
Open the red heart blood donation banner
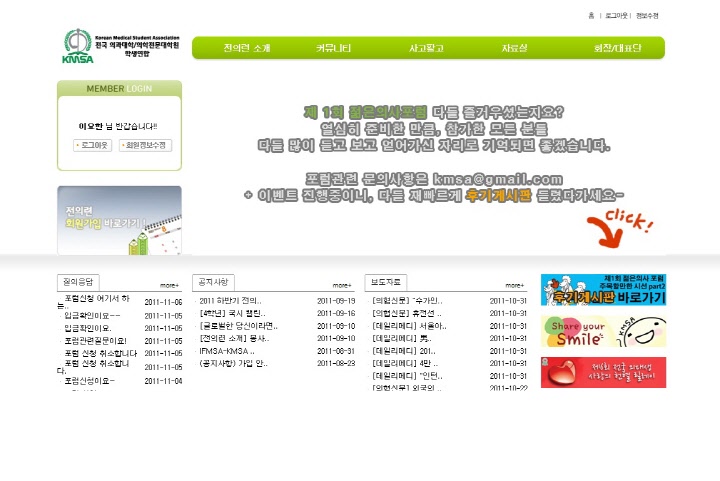(x=603, y=372)
